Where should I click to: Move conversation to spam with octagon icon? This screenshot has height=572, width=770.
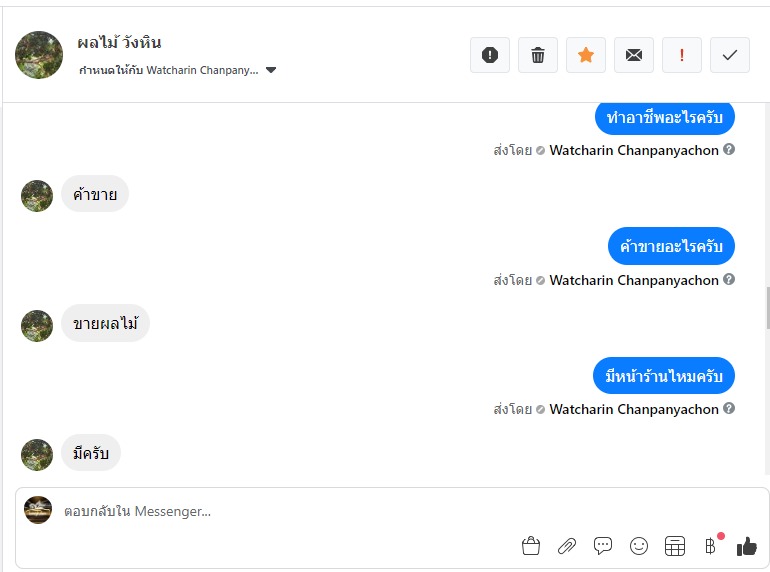pos(490,55)
